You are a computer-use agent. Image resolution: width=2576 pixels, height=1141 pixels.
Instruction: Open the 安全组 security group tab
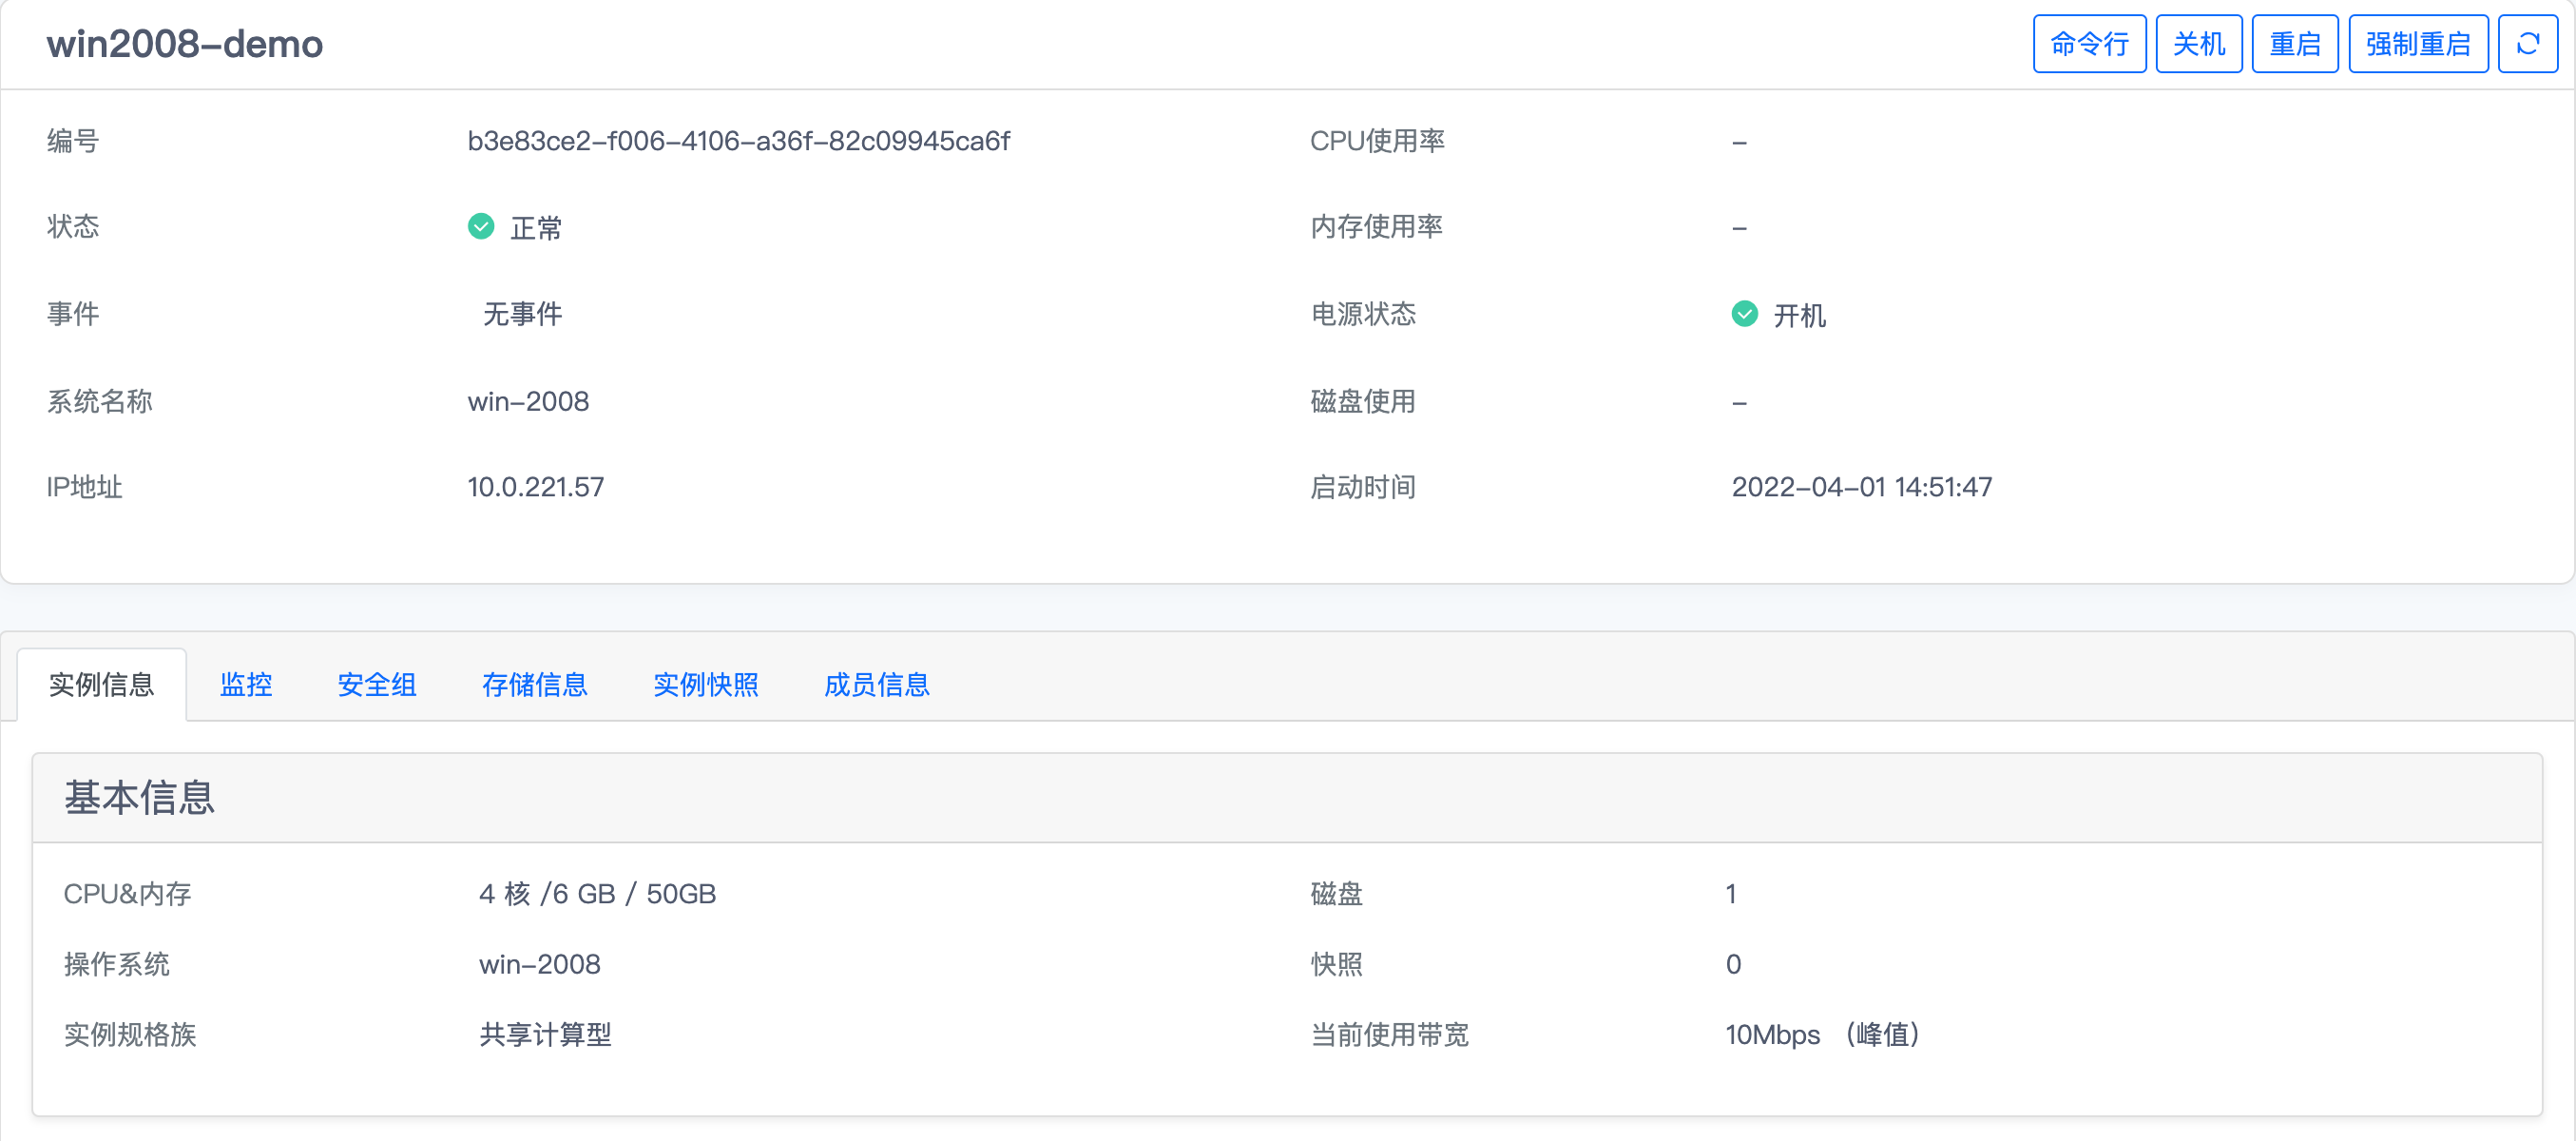coord(377,685)
